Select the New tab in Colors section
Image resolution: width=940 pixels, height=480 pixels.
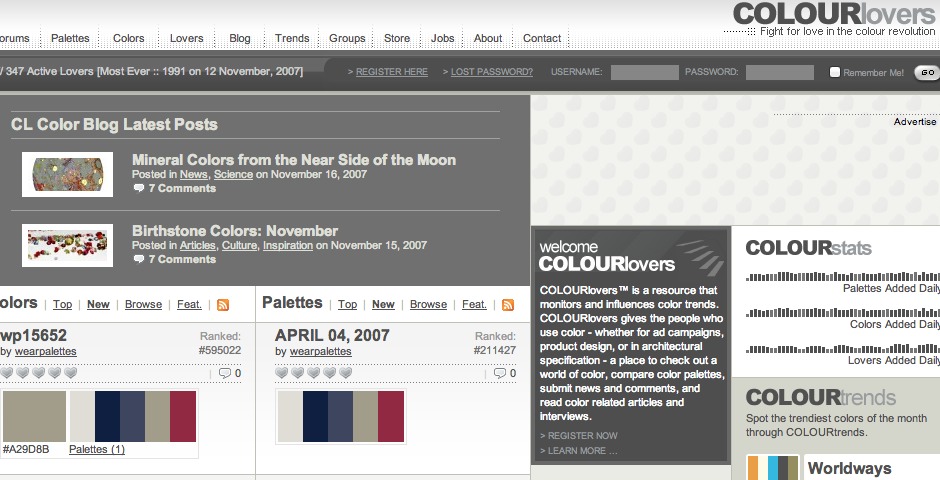tap(98, 304)
